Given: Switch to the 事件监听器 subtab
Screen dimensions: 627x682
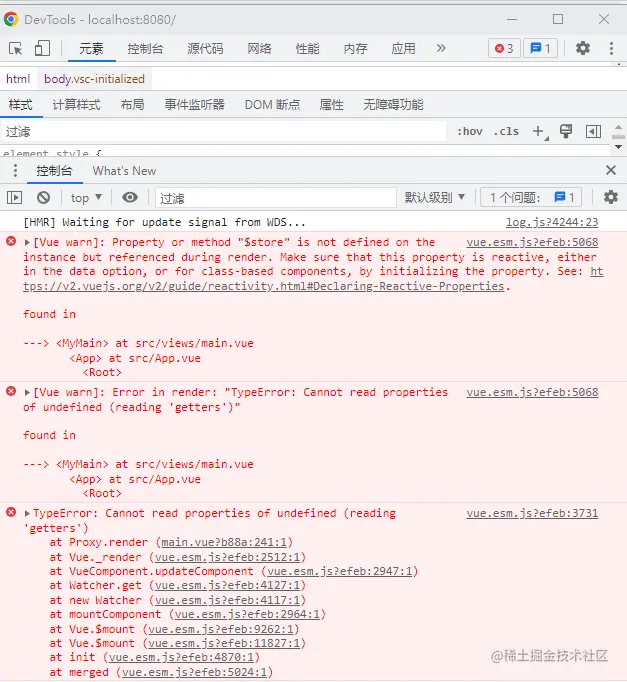Looking at the screenshot, I should tap(194, 105).
